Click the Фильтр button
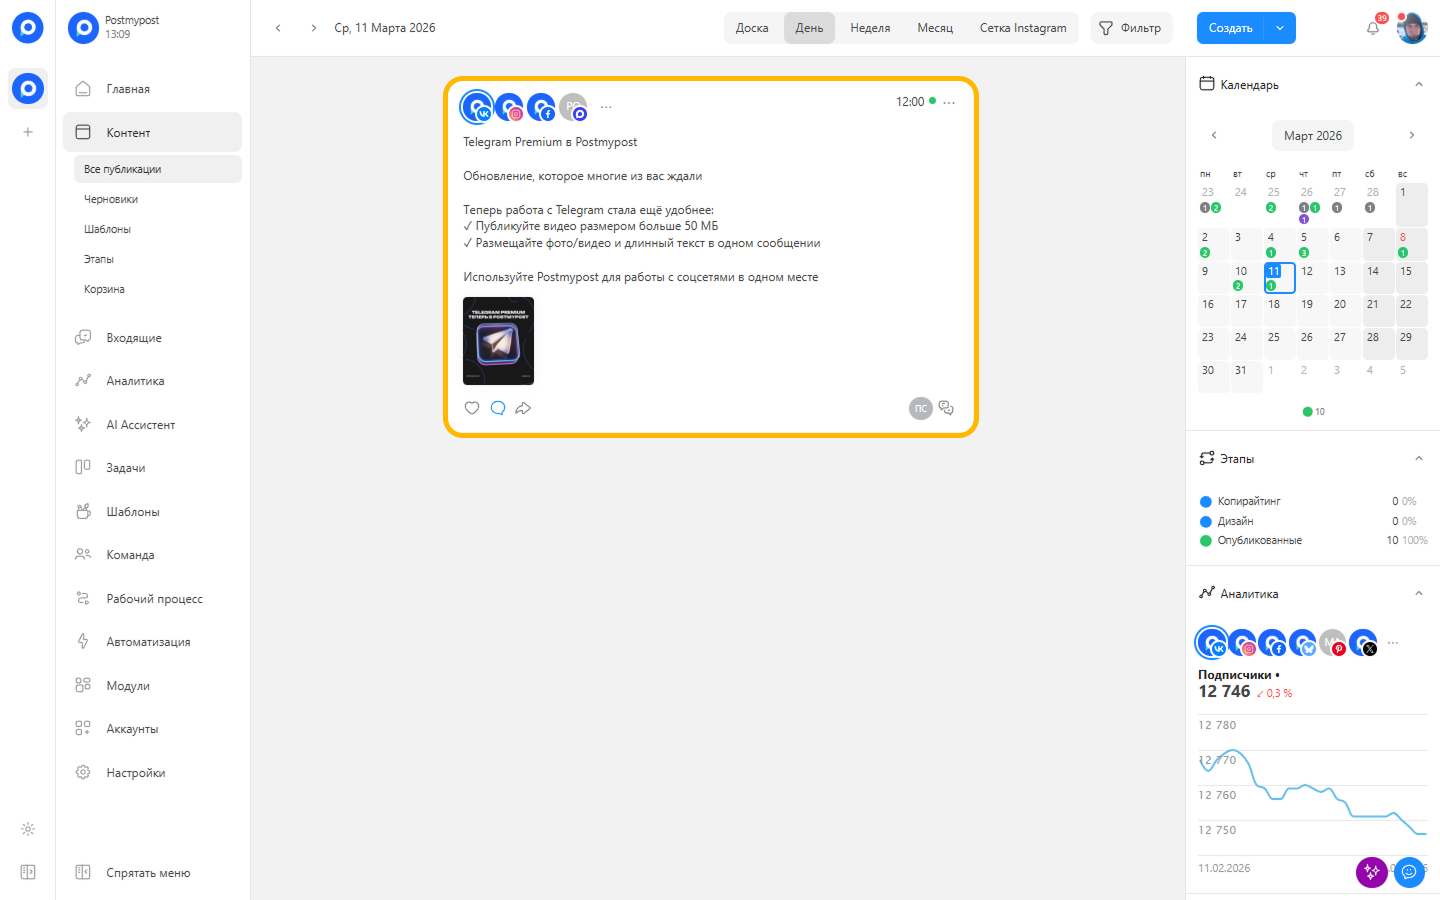The width and height of the screenshot is (1440, 900). point(1131,28)
